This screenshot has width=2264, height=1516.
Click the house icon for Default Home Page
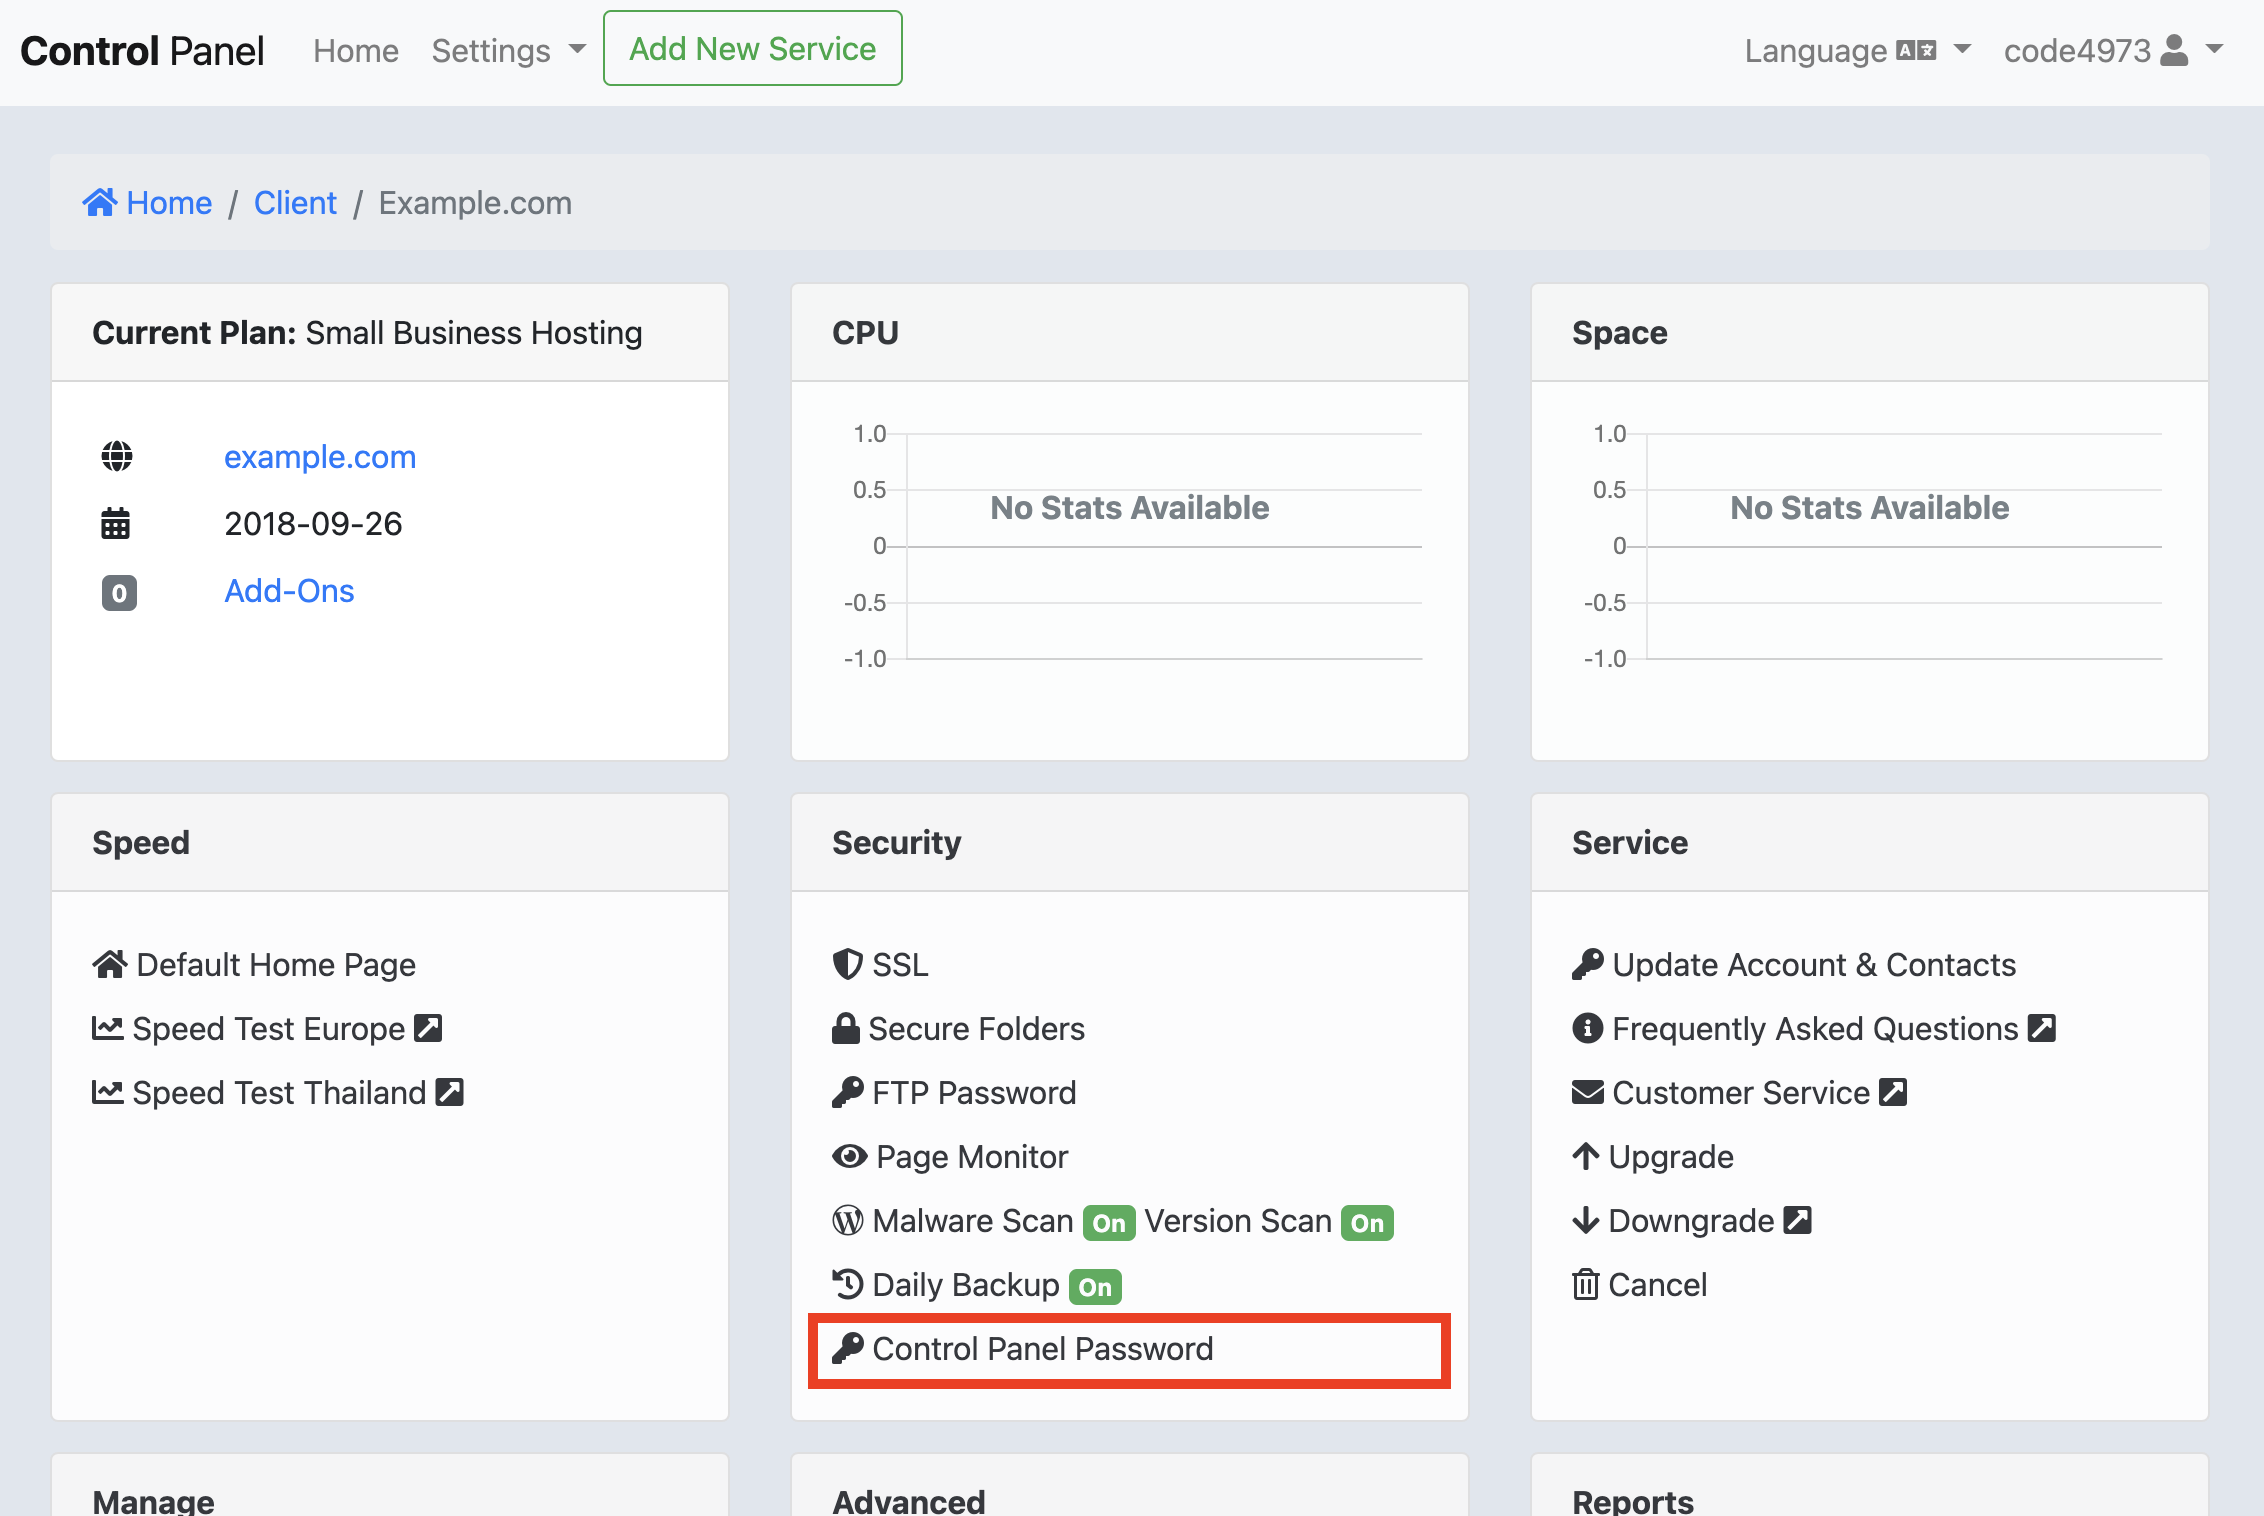pos(110,964)
